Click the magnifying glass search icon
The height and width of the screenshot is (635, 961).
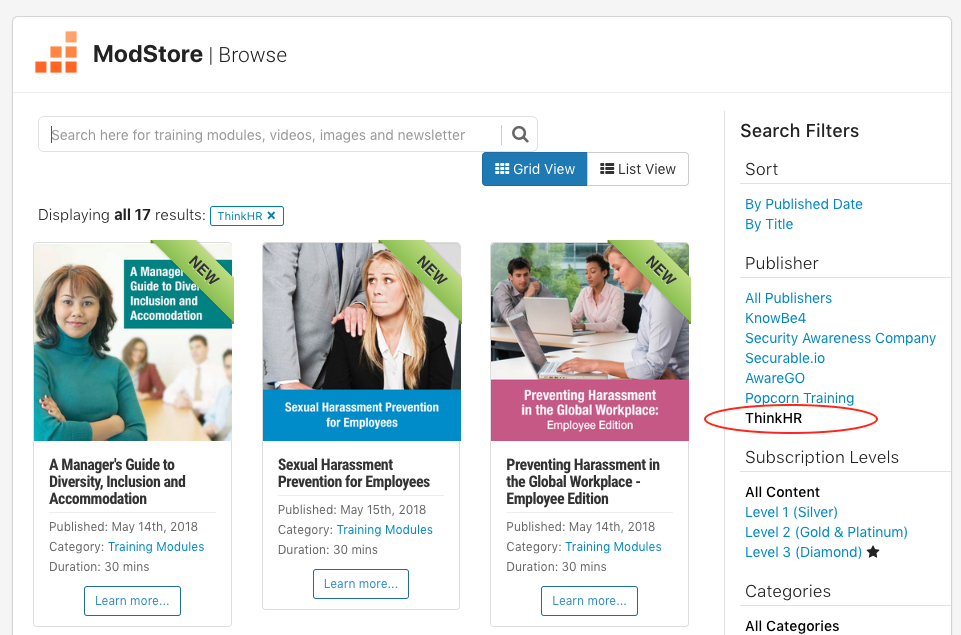[520, 135]
